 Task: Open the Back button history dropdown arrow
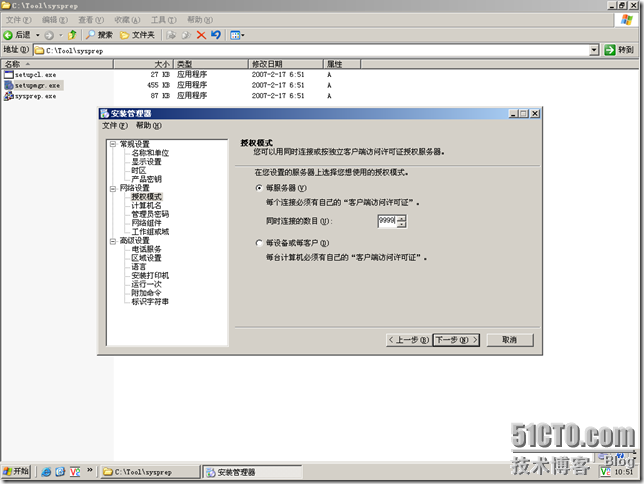[x=37, y=35]
